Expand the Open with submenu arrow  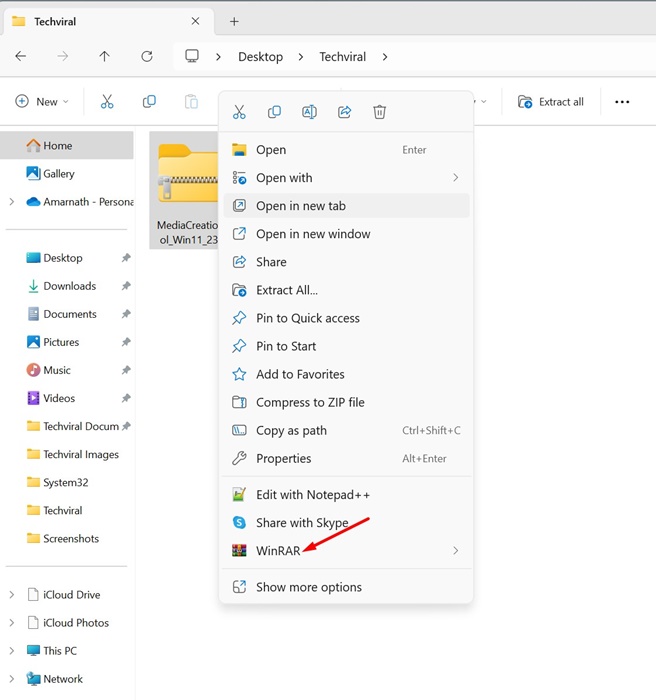455,178
